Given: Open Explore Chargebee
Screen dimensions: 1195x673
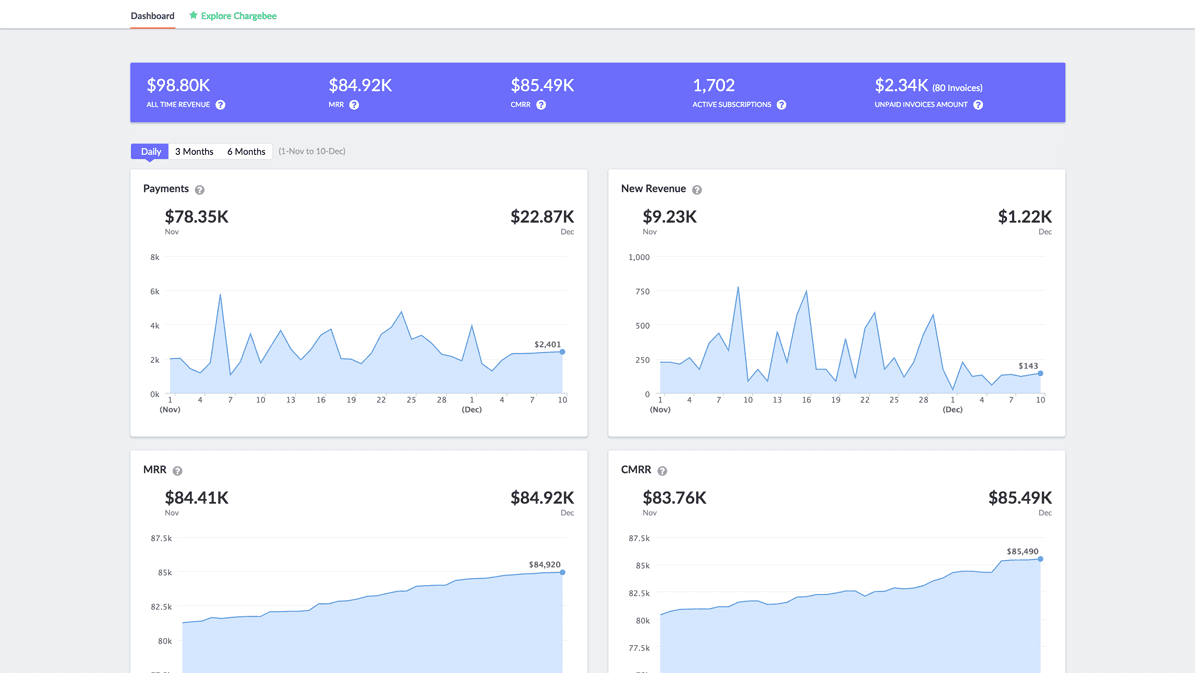Looking at the screenshot, I should 238,15.
